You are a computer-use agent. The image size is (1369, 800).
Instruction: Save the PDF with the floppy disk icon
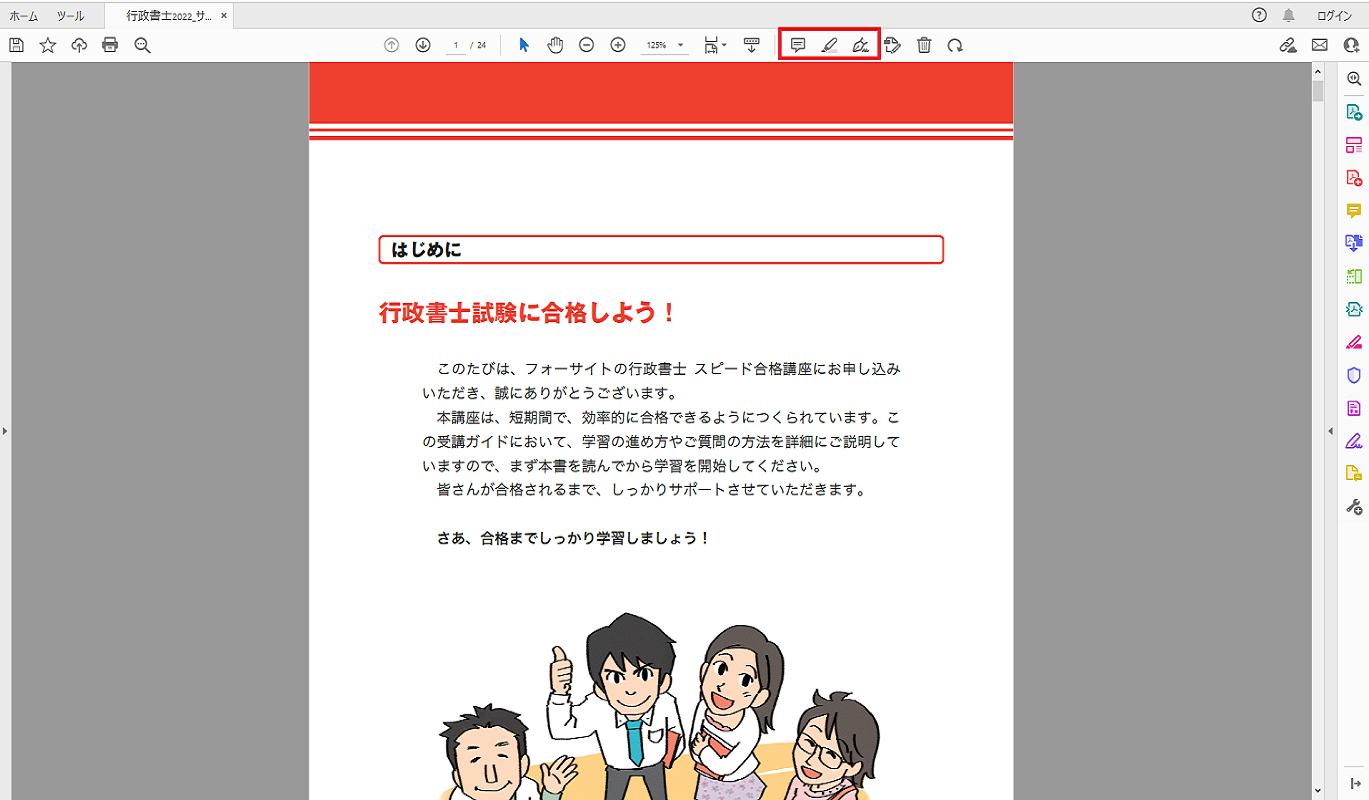click(16, 45)
